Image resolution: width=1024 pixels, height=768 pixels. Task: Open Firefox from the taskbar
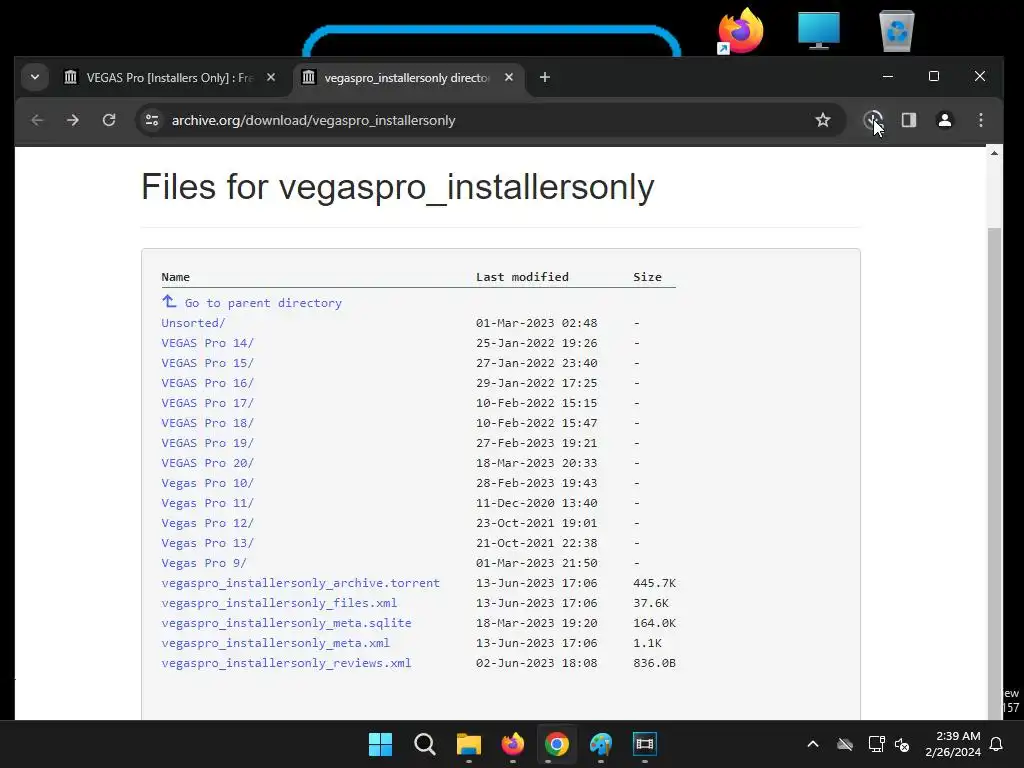pyautogui.click(x=513, y=744)
